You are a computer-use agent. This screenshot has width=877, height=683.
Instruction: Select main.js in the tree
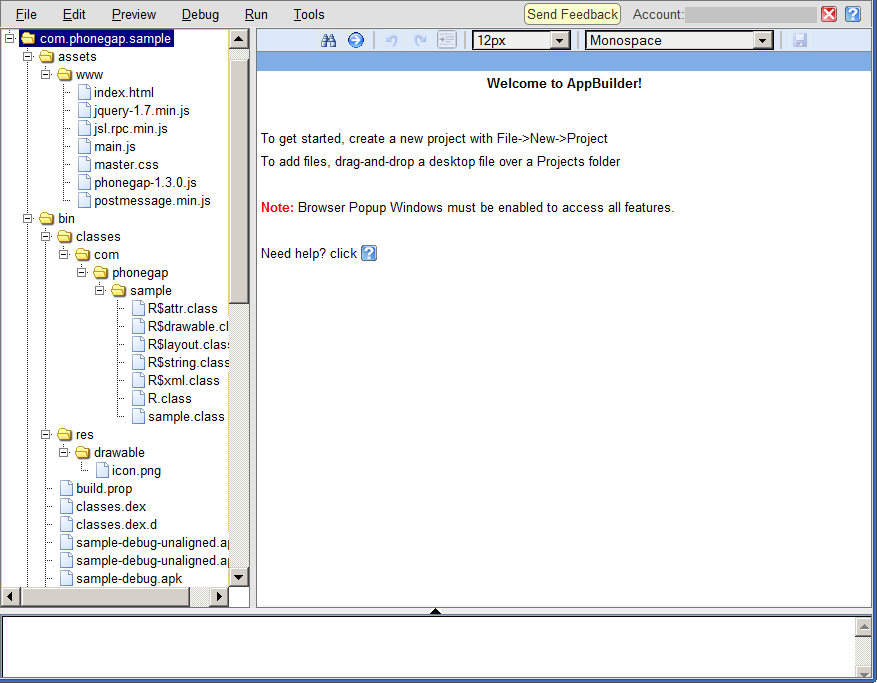click(x=115, y=147)
